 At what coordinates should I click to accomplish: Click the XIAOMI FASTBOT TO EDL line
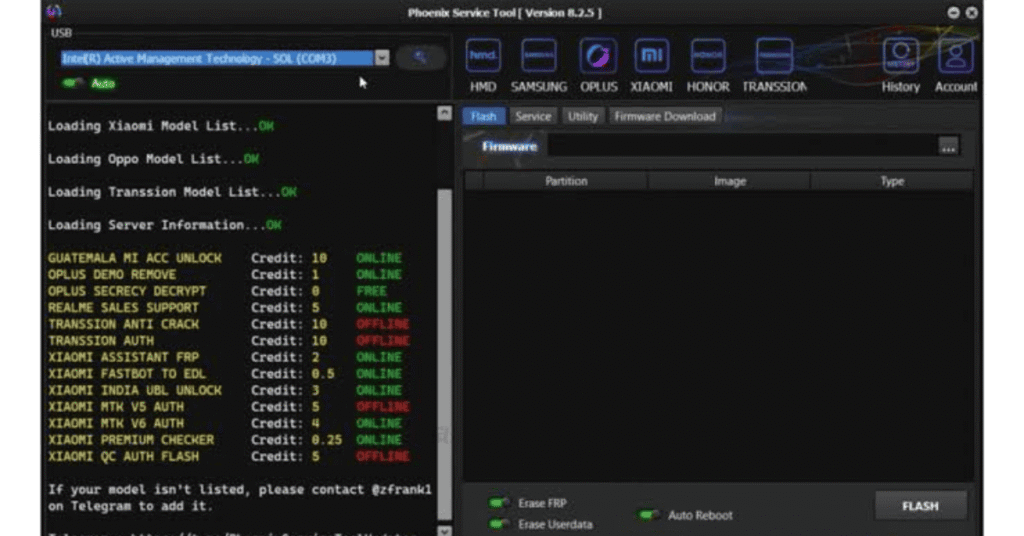225,373
